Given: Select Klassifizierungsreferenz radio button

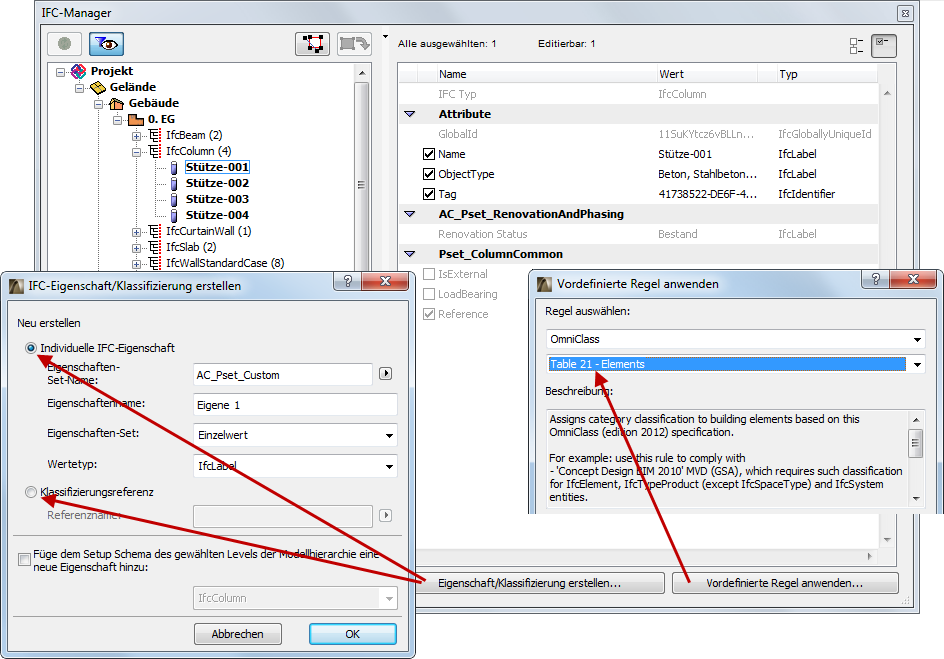Looking at the screenshot, I should click(31, 492).
